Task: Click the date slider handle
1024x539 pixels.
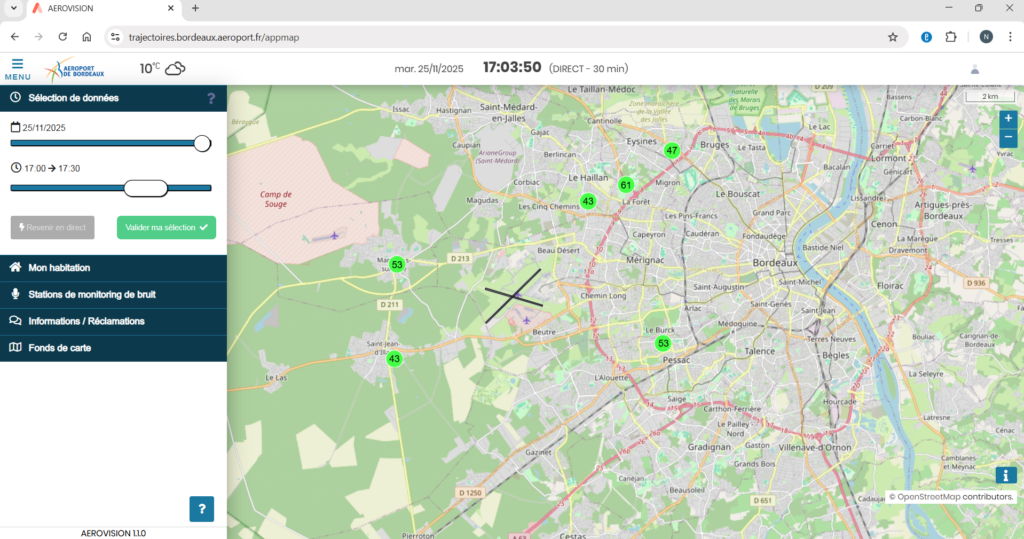Action: click(x=202, y=143)
